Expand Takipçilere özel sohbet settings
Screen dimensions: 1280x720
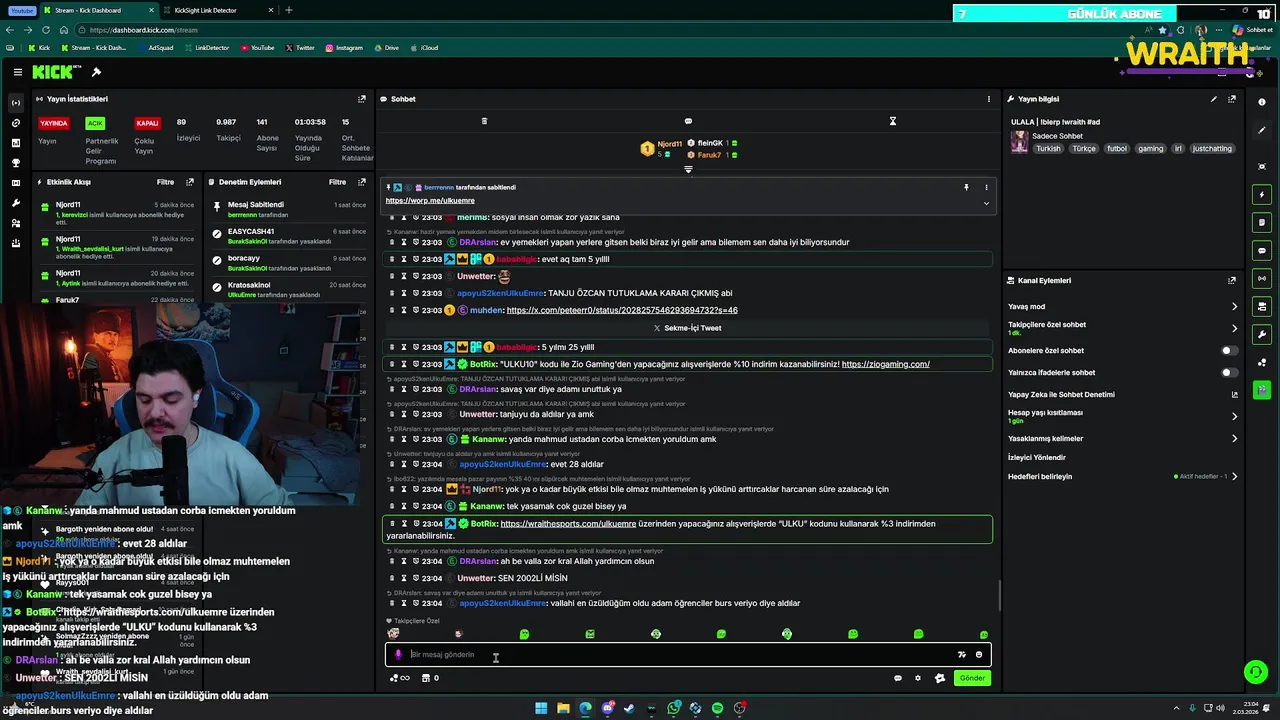point(1234,328)
